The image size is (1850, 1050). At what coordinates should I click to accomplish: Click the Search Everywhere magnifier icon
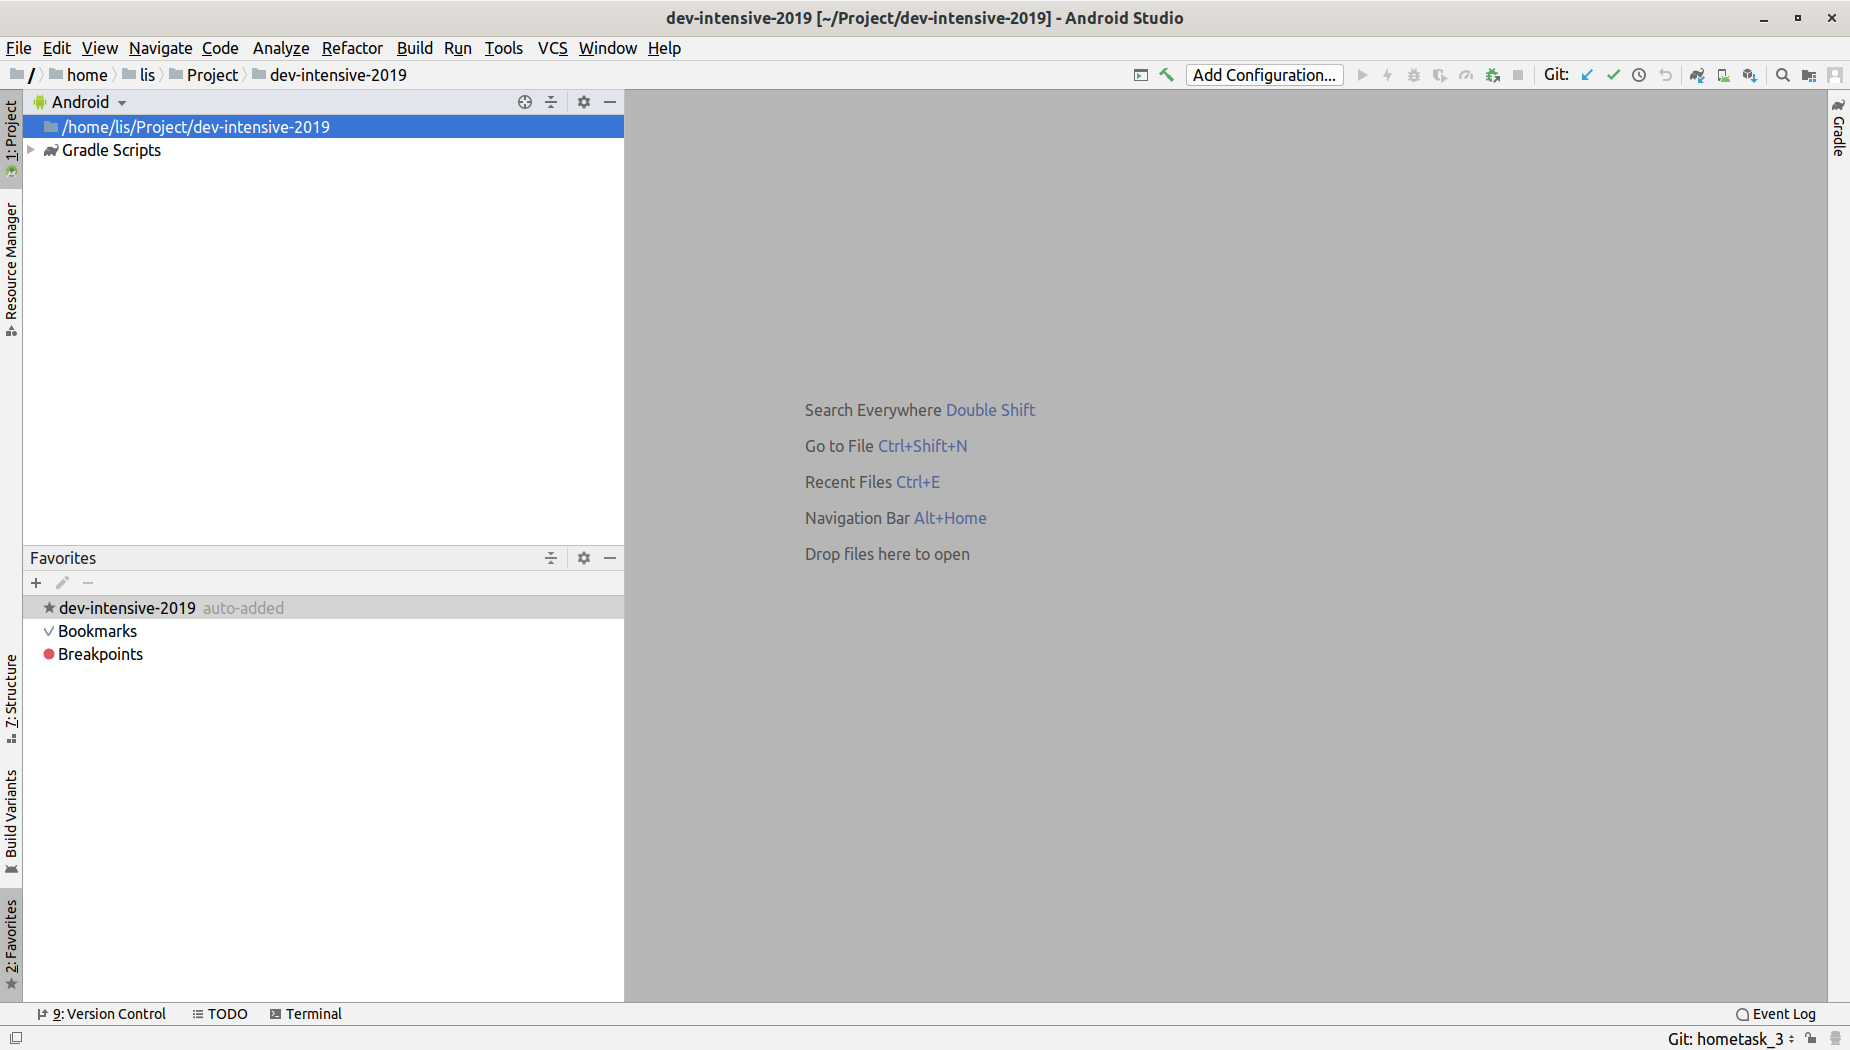coord(1783,75)
